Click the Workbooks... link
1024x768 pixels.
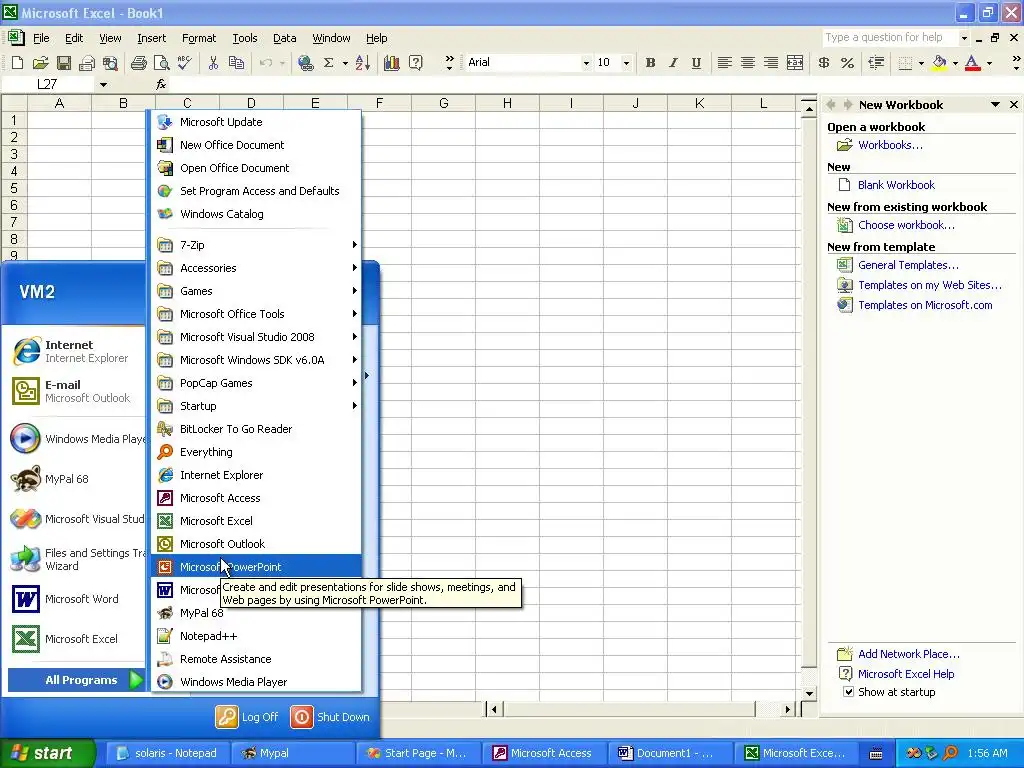tap(890, 145)
